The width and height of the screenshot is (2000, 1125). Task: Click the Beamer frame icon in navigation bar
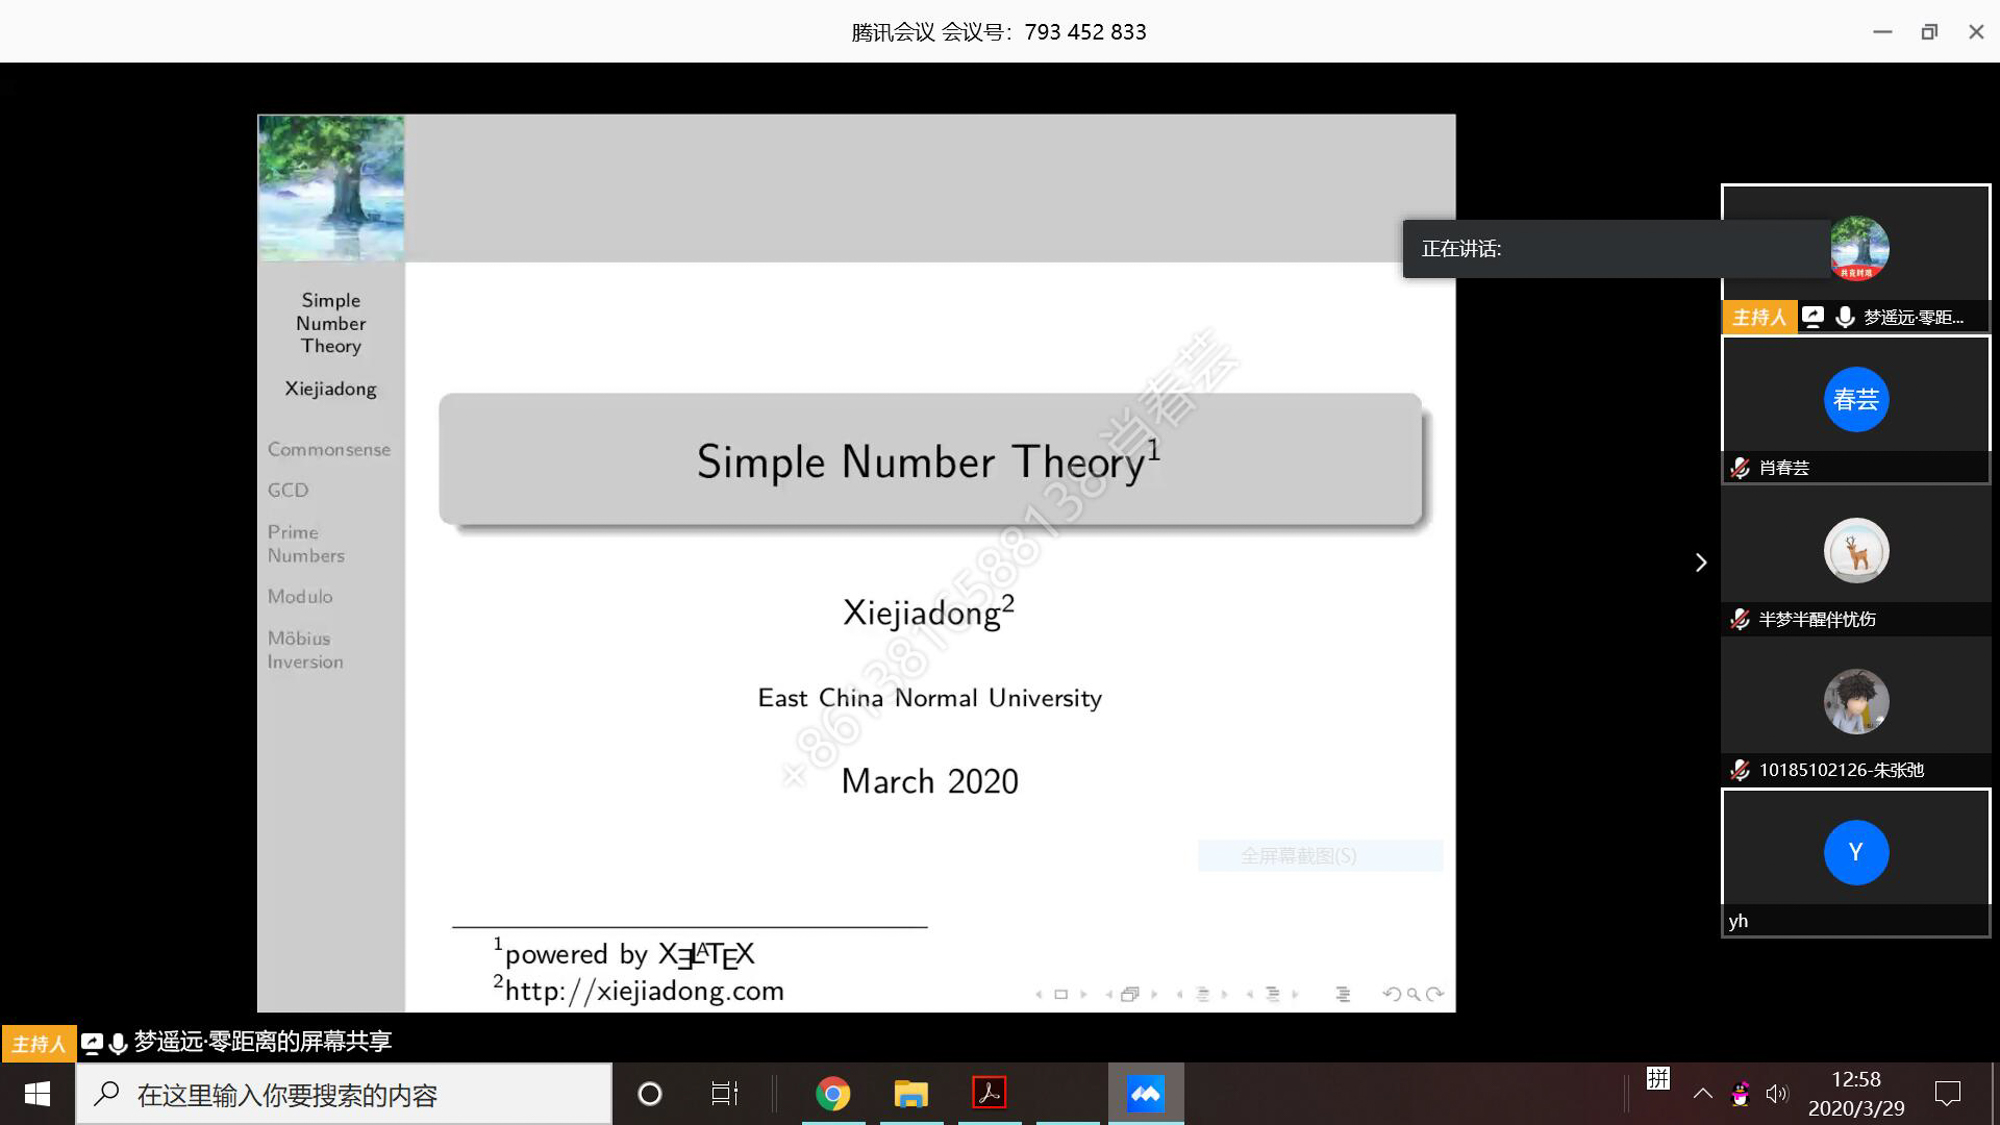click(x=1061, y=994)
